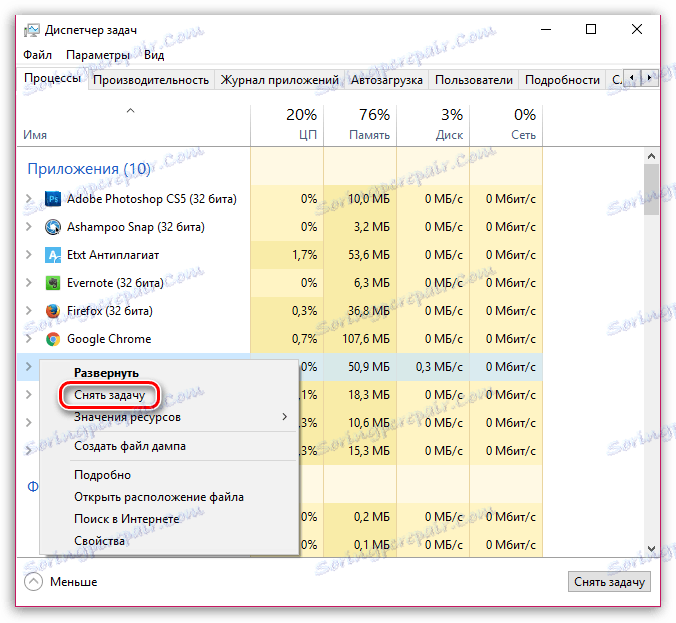Screen dimensions: 676x623
Task: Open the Файл menu
Action: [38, 55]
